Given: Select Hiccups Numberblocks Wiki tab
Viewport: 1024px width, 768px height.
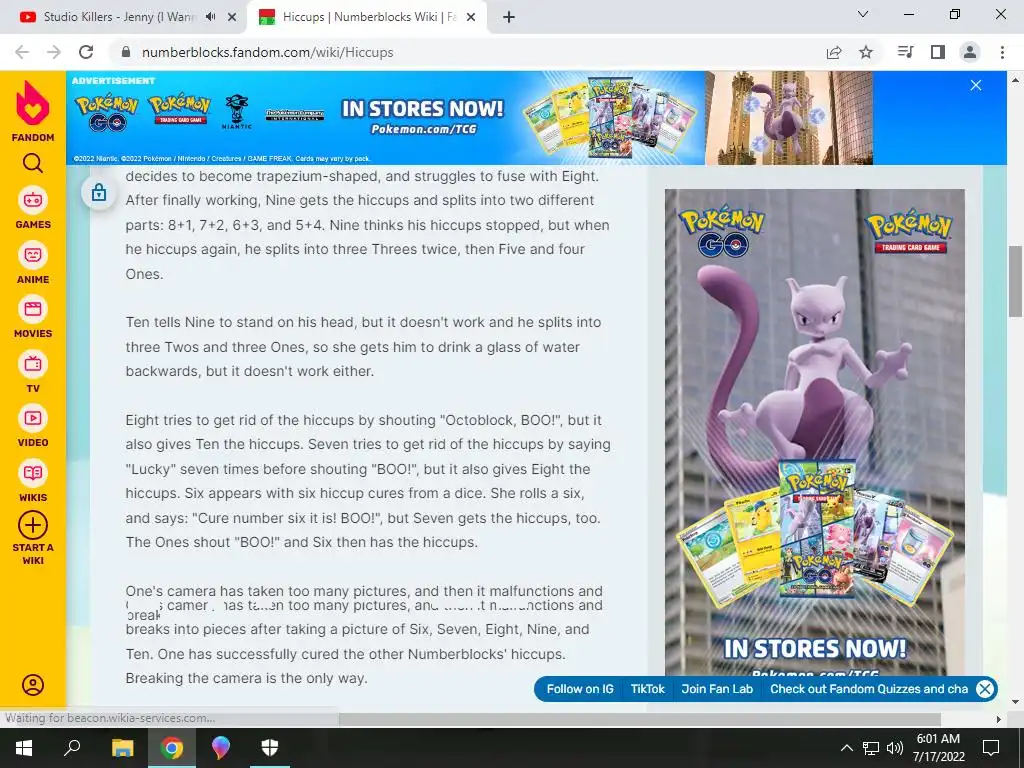Looking at the screenshot, I should tap(369, 17).
